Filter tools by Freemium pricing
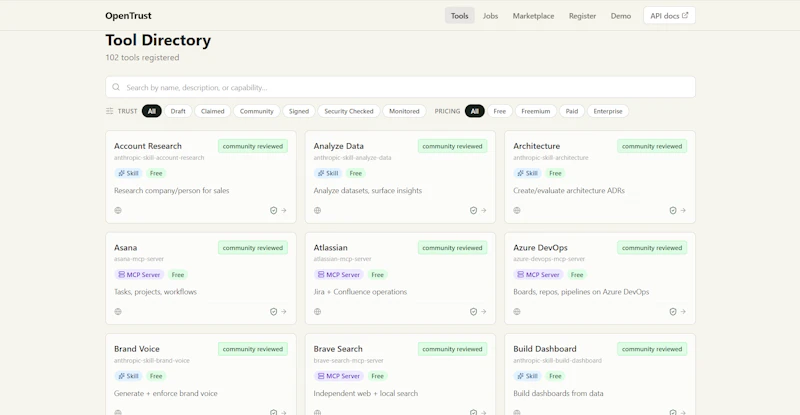This screenshot has width=800, height=415. point(536,111)
